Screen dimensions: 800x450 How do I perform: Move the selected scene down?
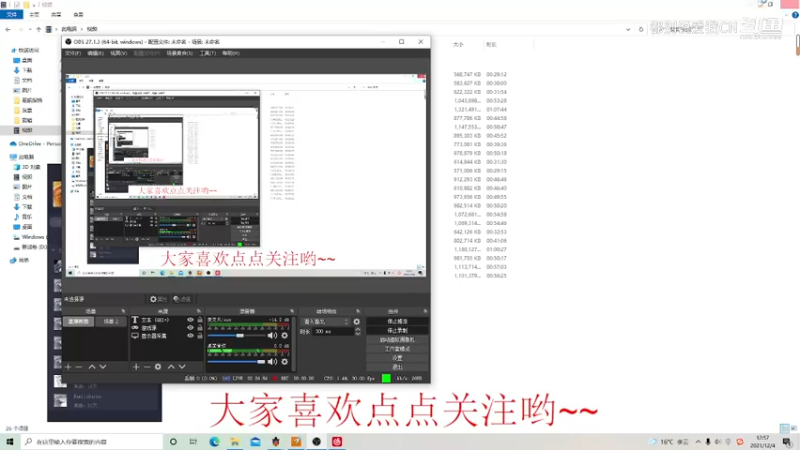click(103, 367)
